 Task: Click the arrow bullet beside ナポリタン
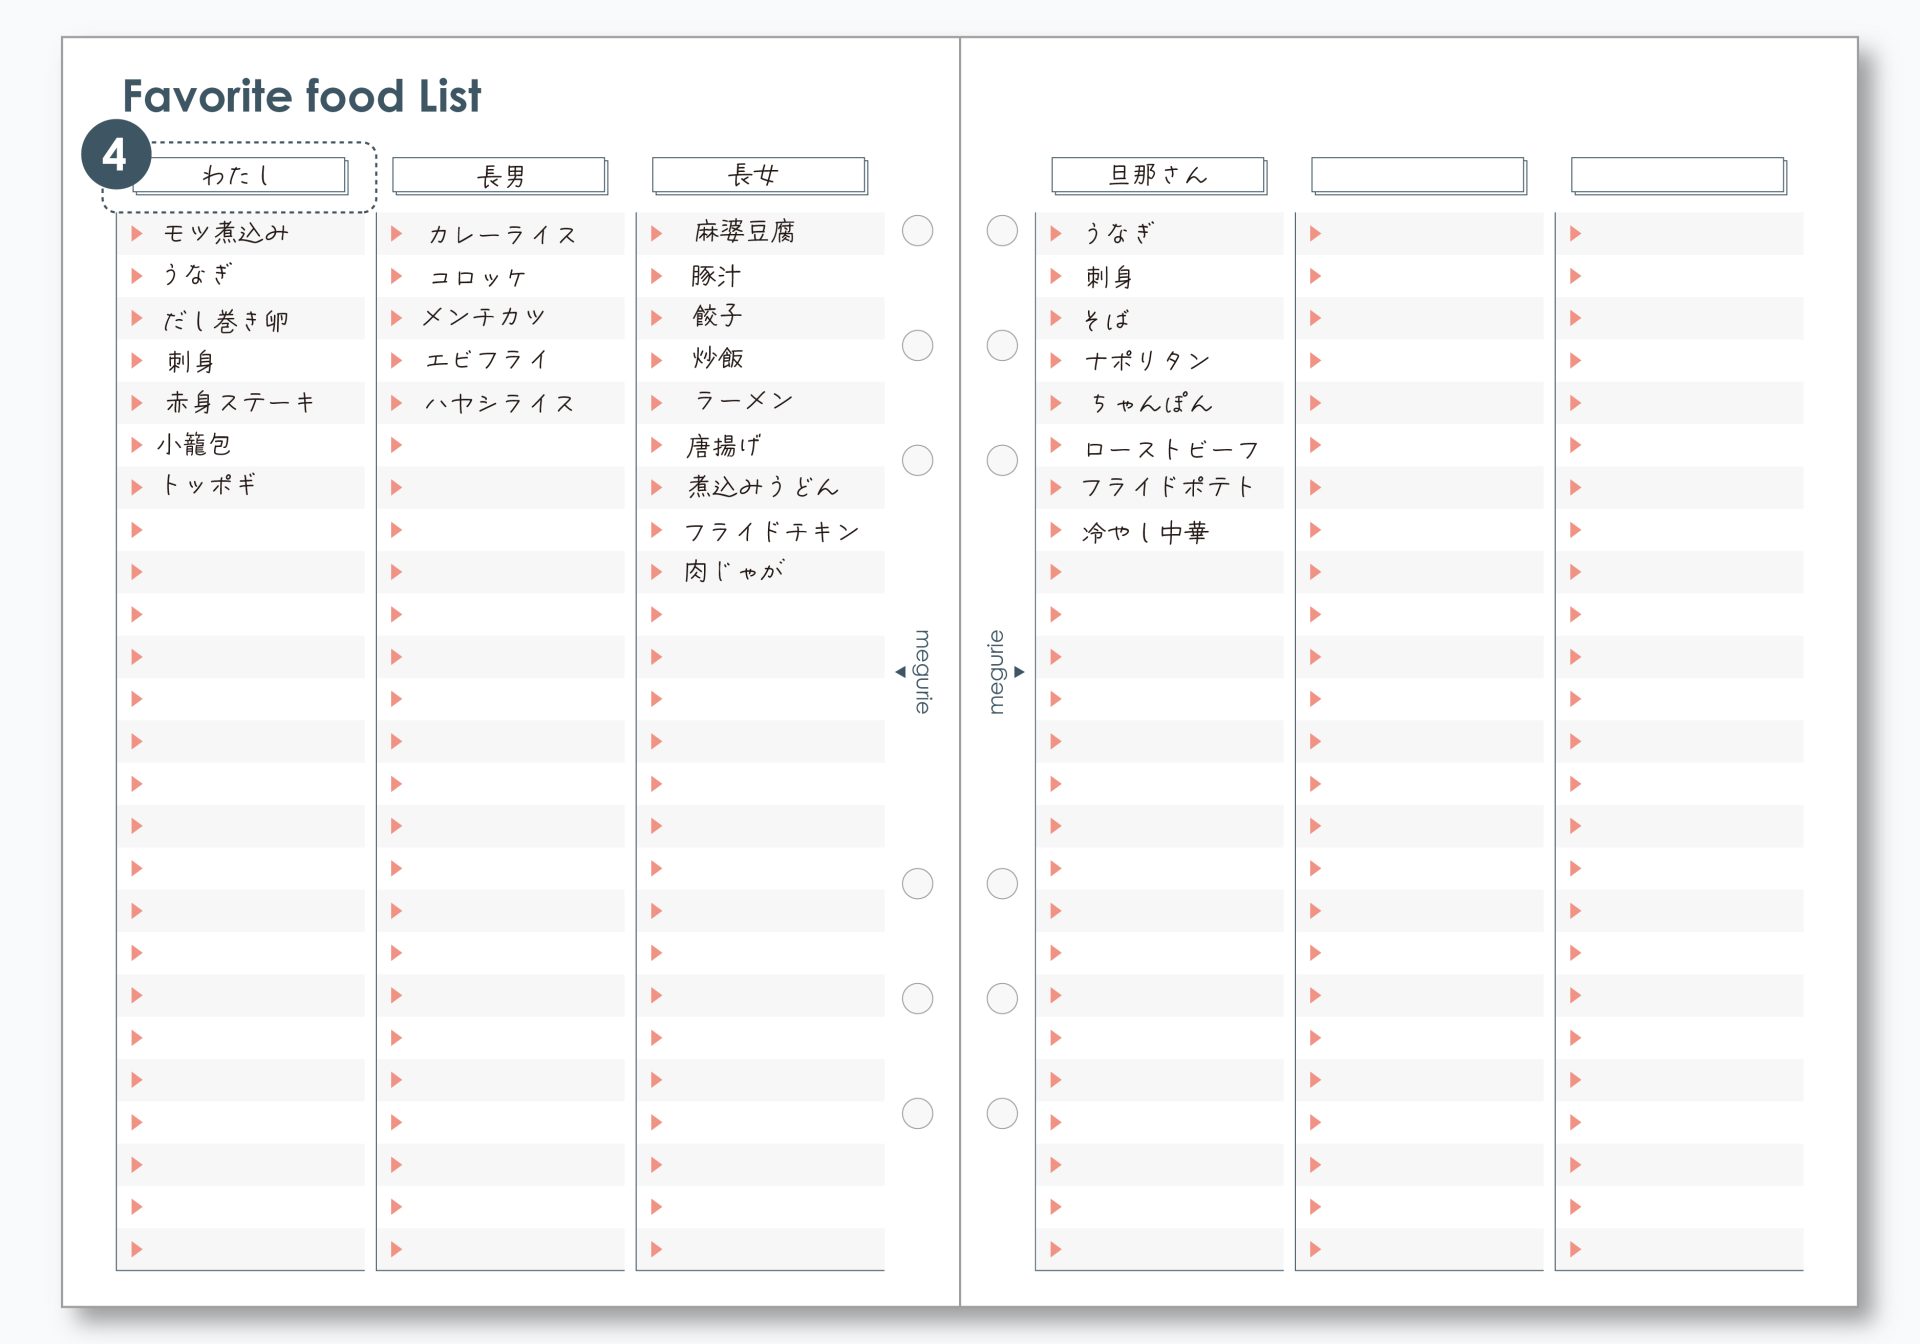(1056, 360)
